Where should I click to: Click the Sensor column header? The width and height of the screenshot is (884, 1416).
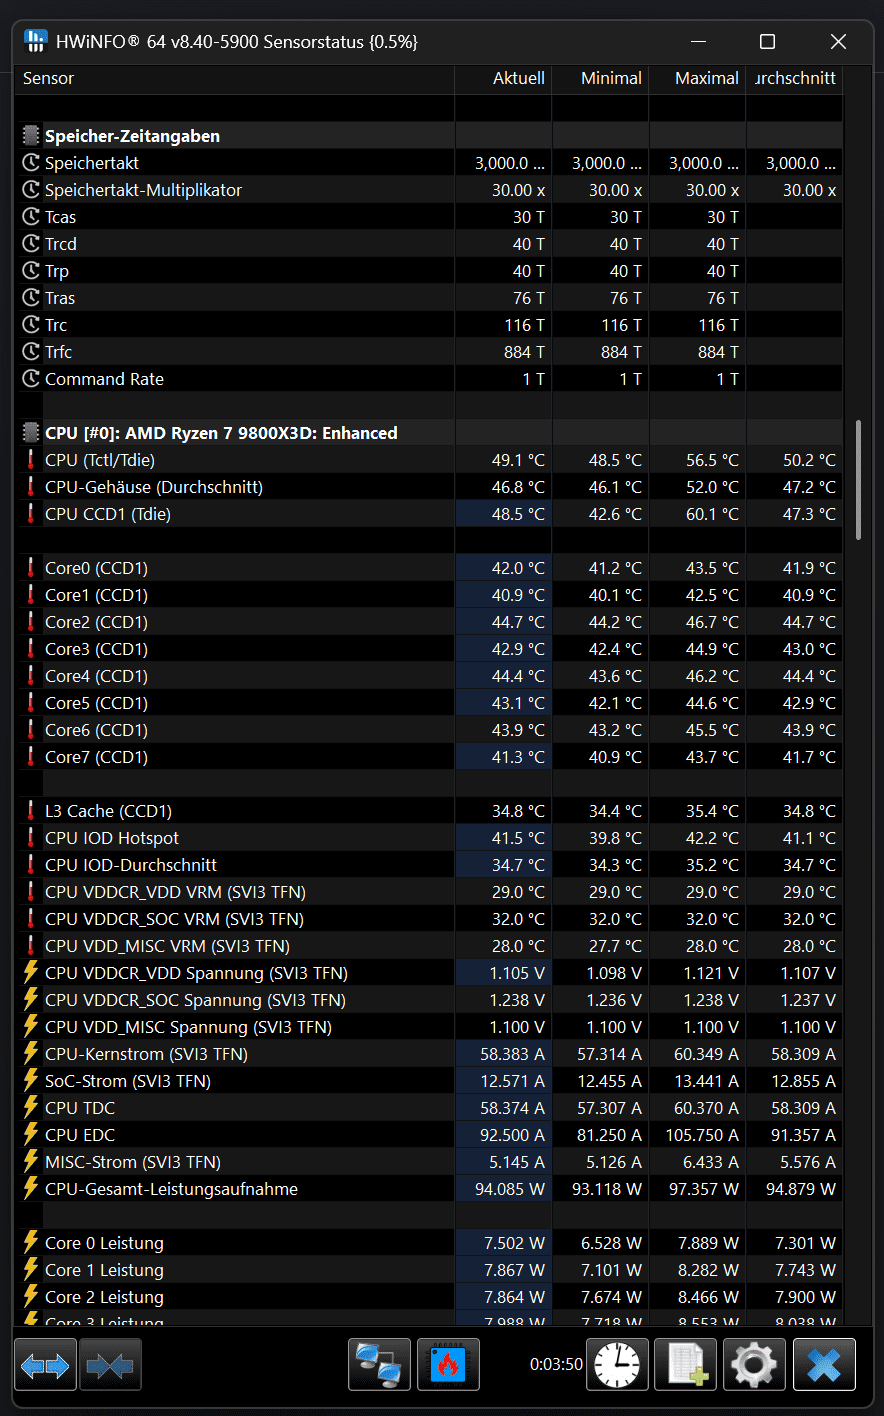pyautogui.click(x=49, y=78)
